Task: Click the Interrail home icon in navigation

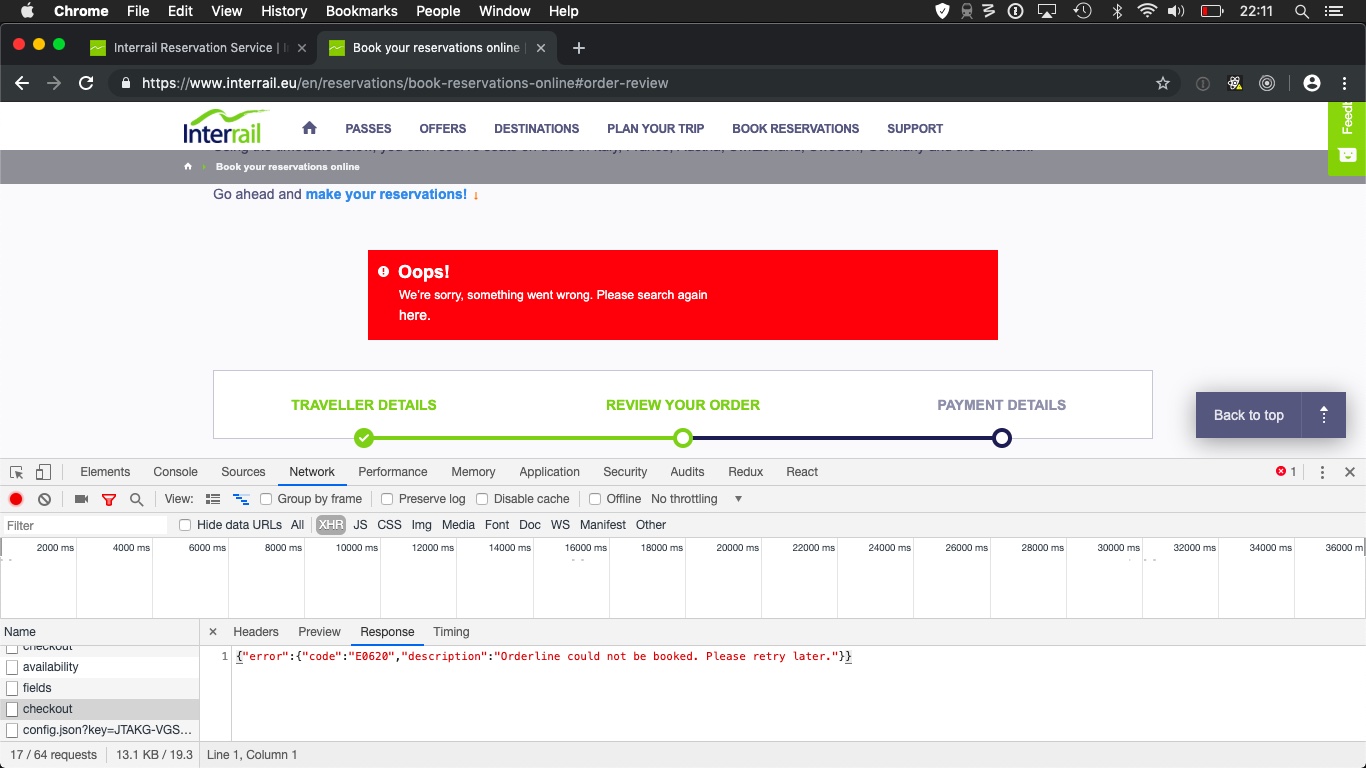Action: 309,128
